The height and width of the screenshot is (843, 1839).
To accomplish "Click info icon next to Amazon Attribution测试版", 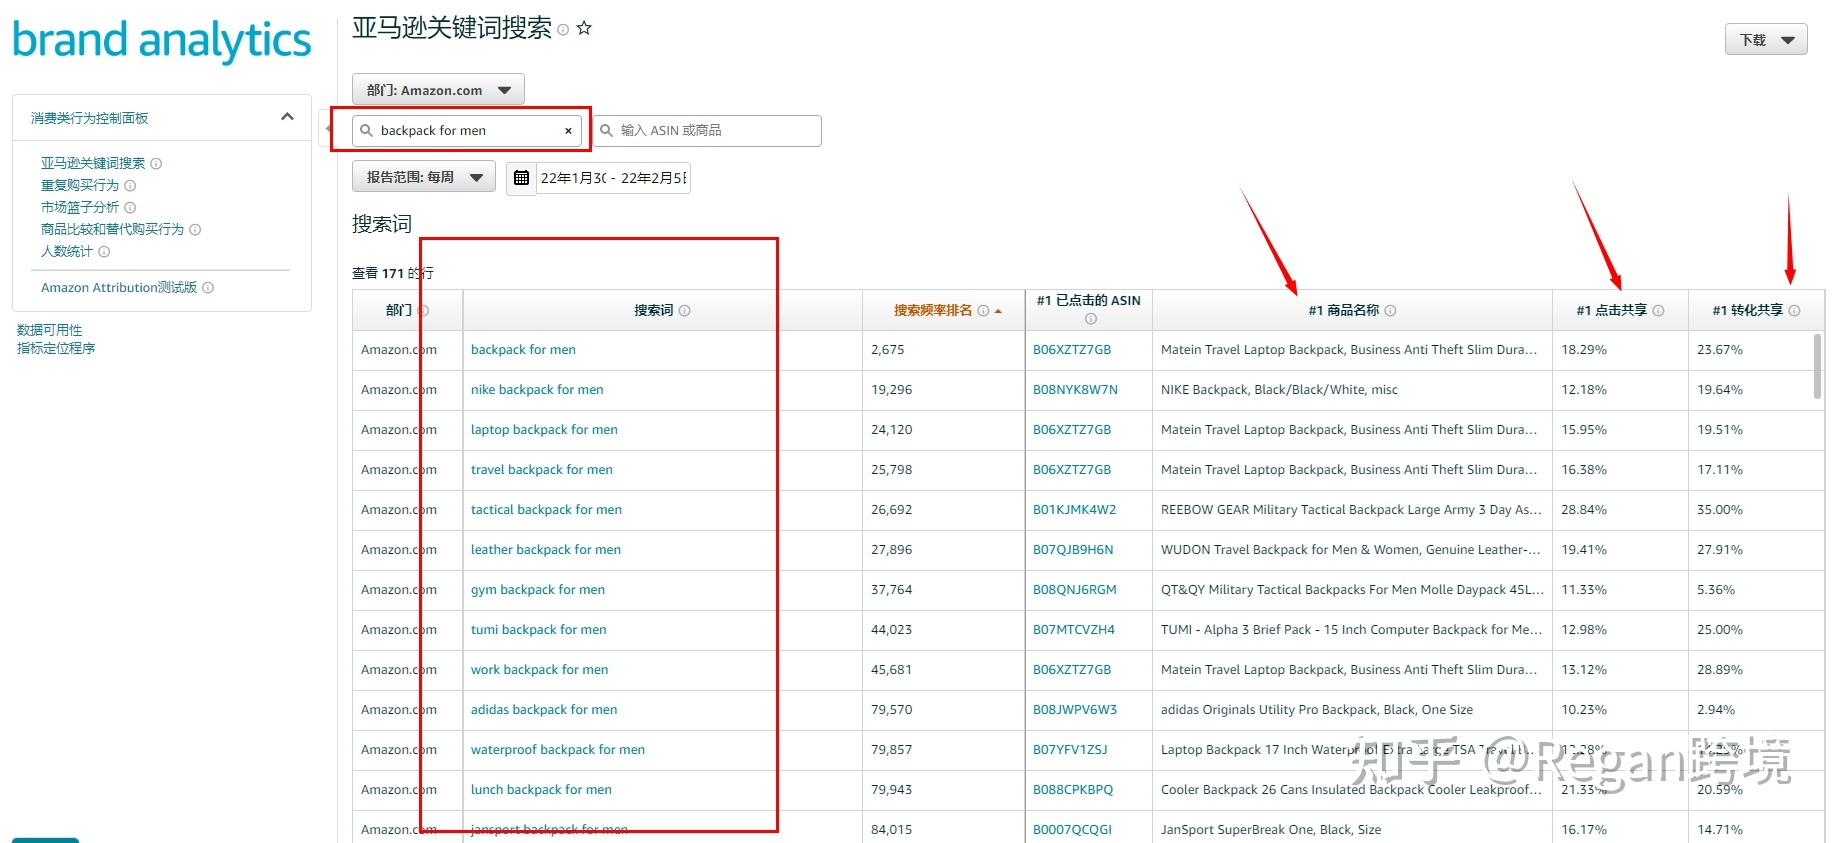I will tap(208, 288).
